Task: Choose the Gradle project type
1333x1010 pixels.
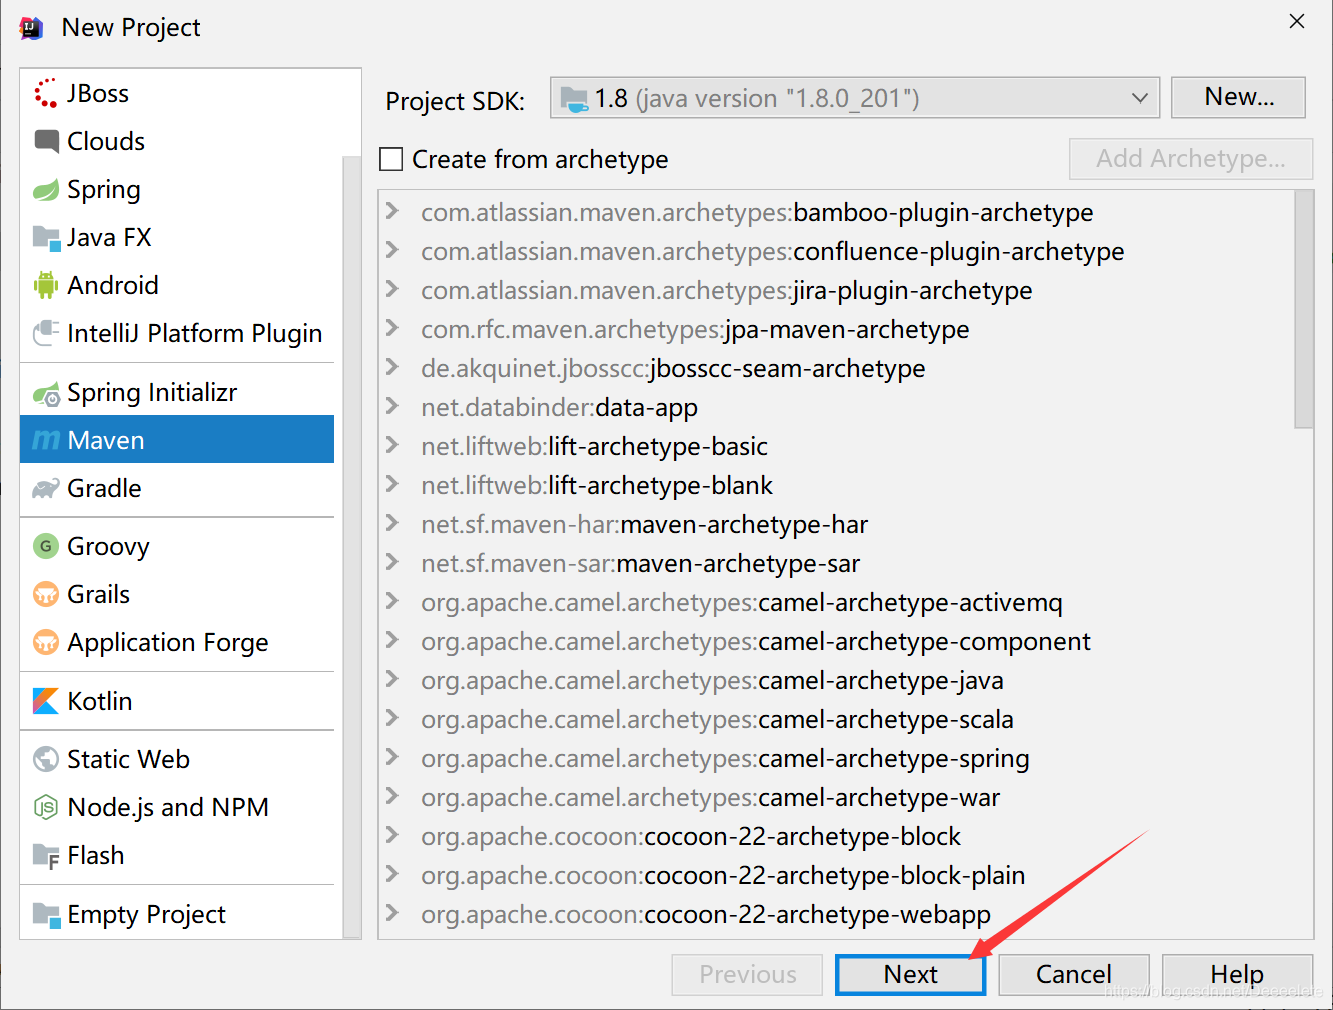Action: point(177,488)
